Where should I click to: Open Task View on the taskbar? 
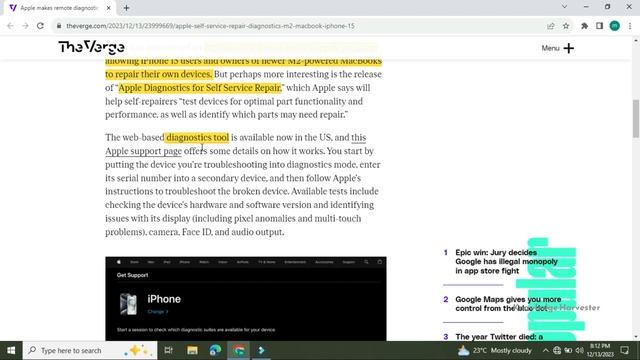click(168, 350)
